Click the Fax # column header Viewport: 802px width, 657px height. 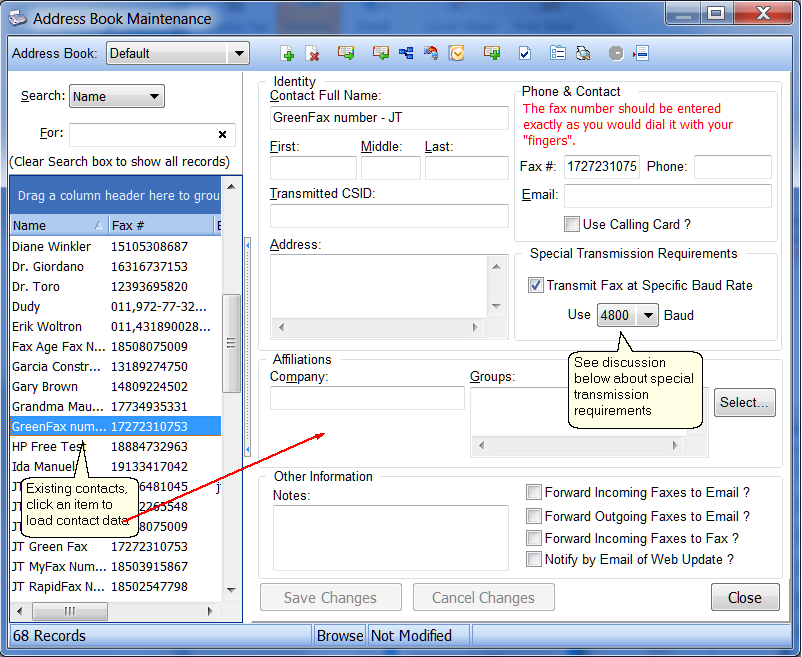pos(160,226)
